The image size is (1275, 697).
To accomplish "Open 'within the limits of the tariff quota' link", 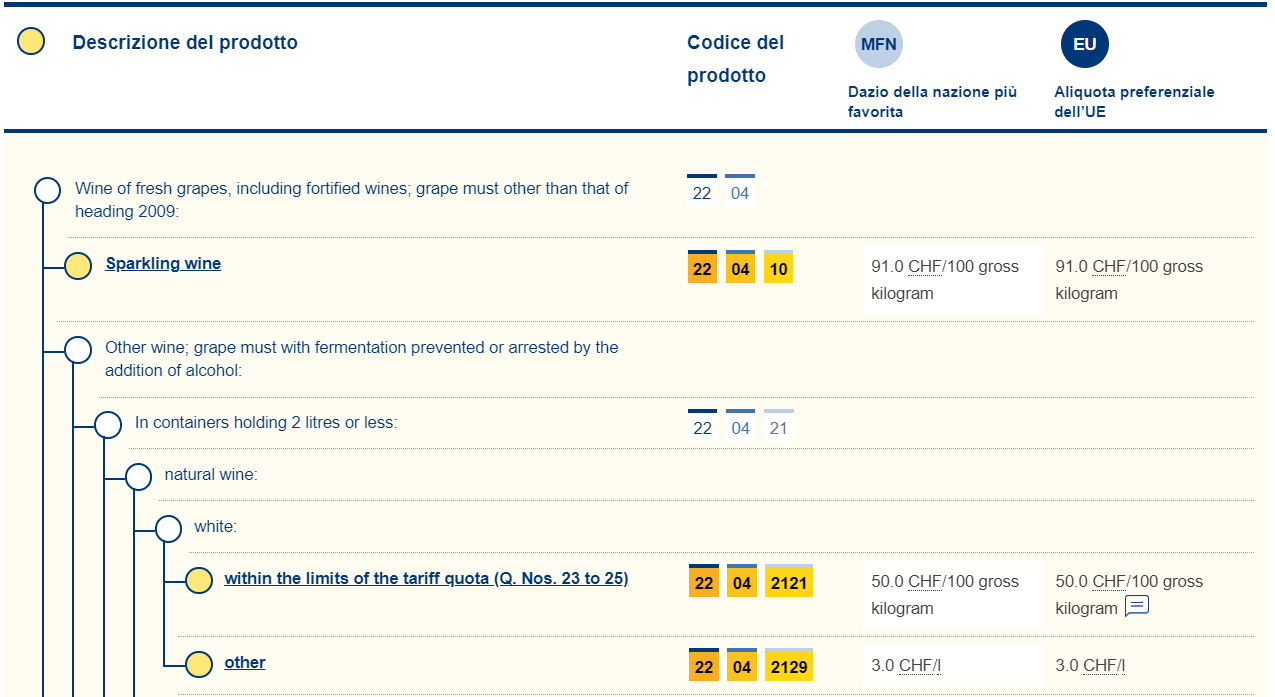I will [426, 578].
